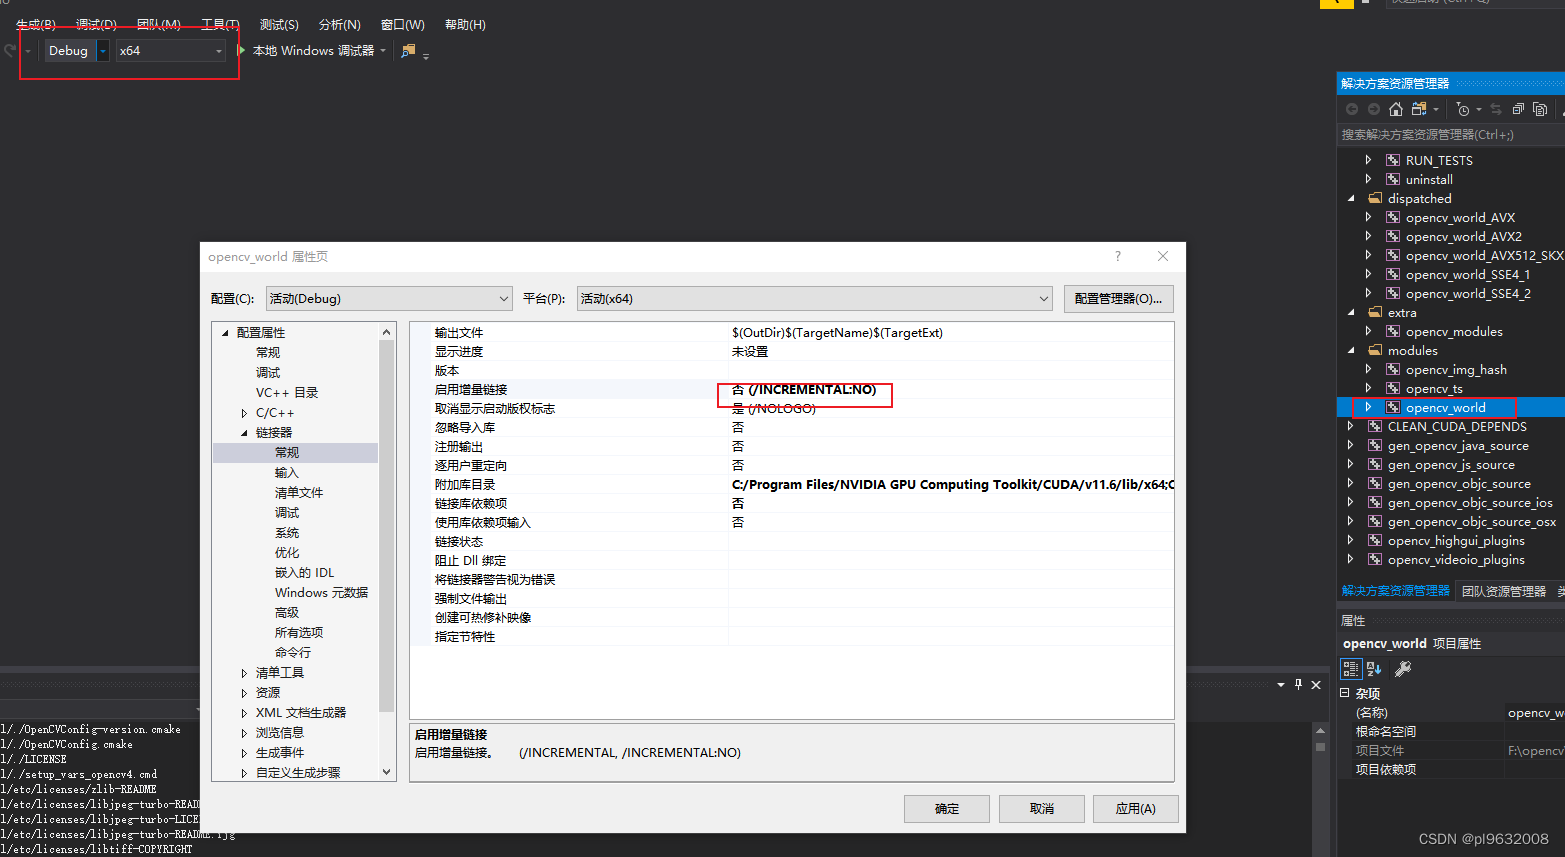1565x857 pixels.
Task: Expand the RUN_TESTS project
Action: (x=1368, y=160)
